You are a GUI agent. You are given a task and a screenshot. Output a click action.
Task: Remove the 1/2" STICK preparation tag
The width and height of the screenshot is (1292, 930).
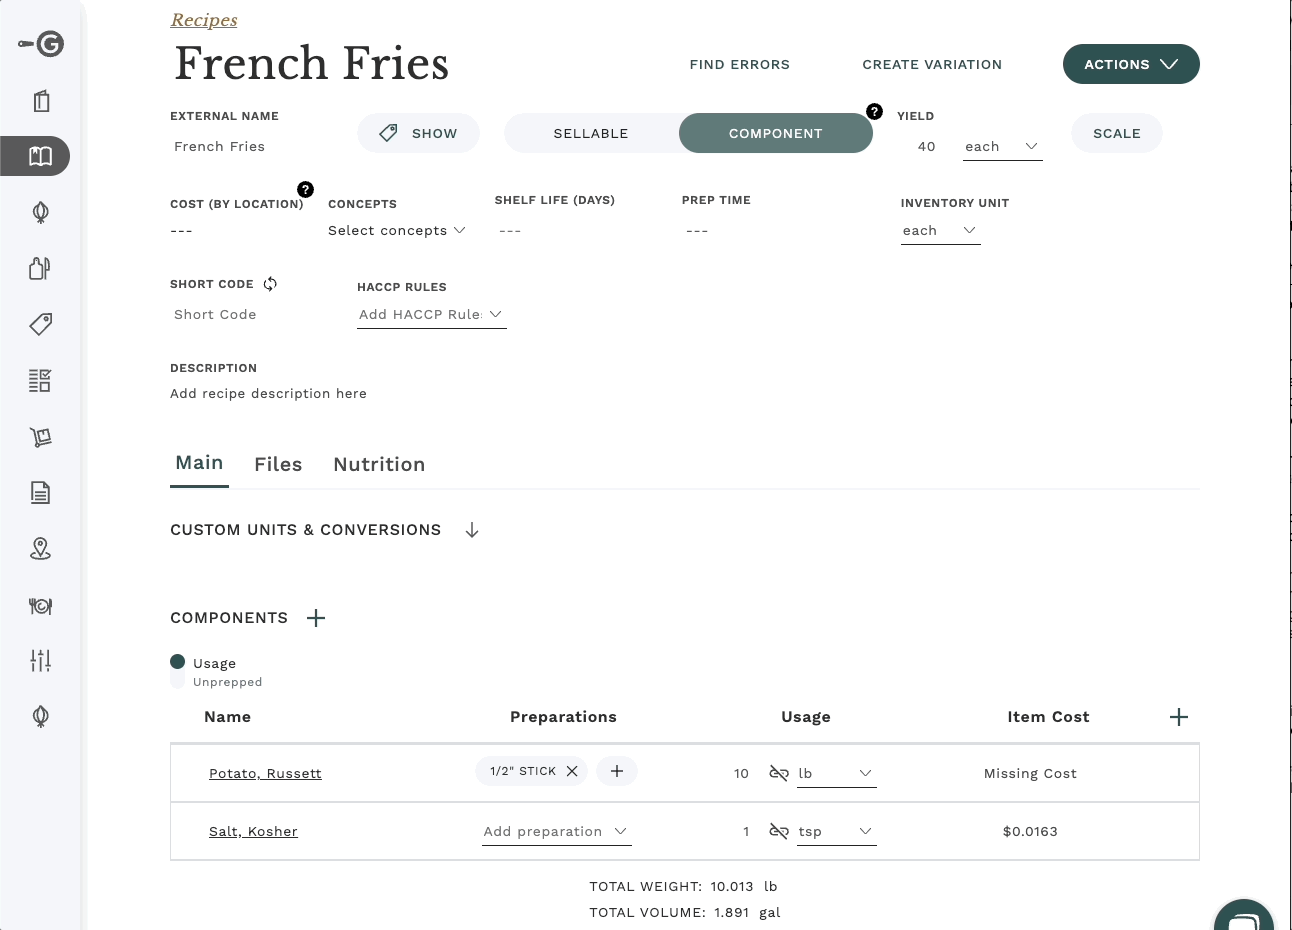point(572,771)
